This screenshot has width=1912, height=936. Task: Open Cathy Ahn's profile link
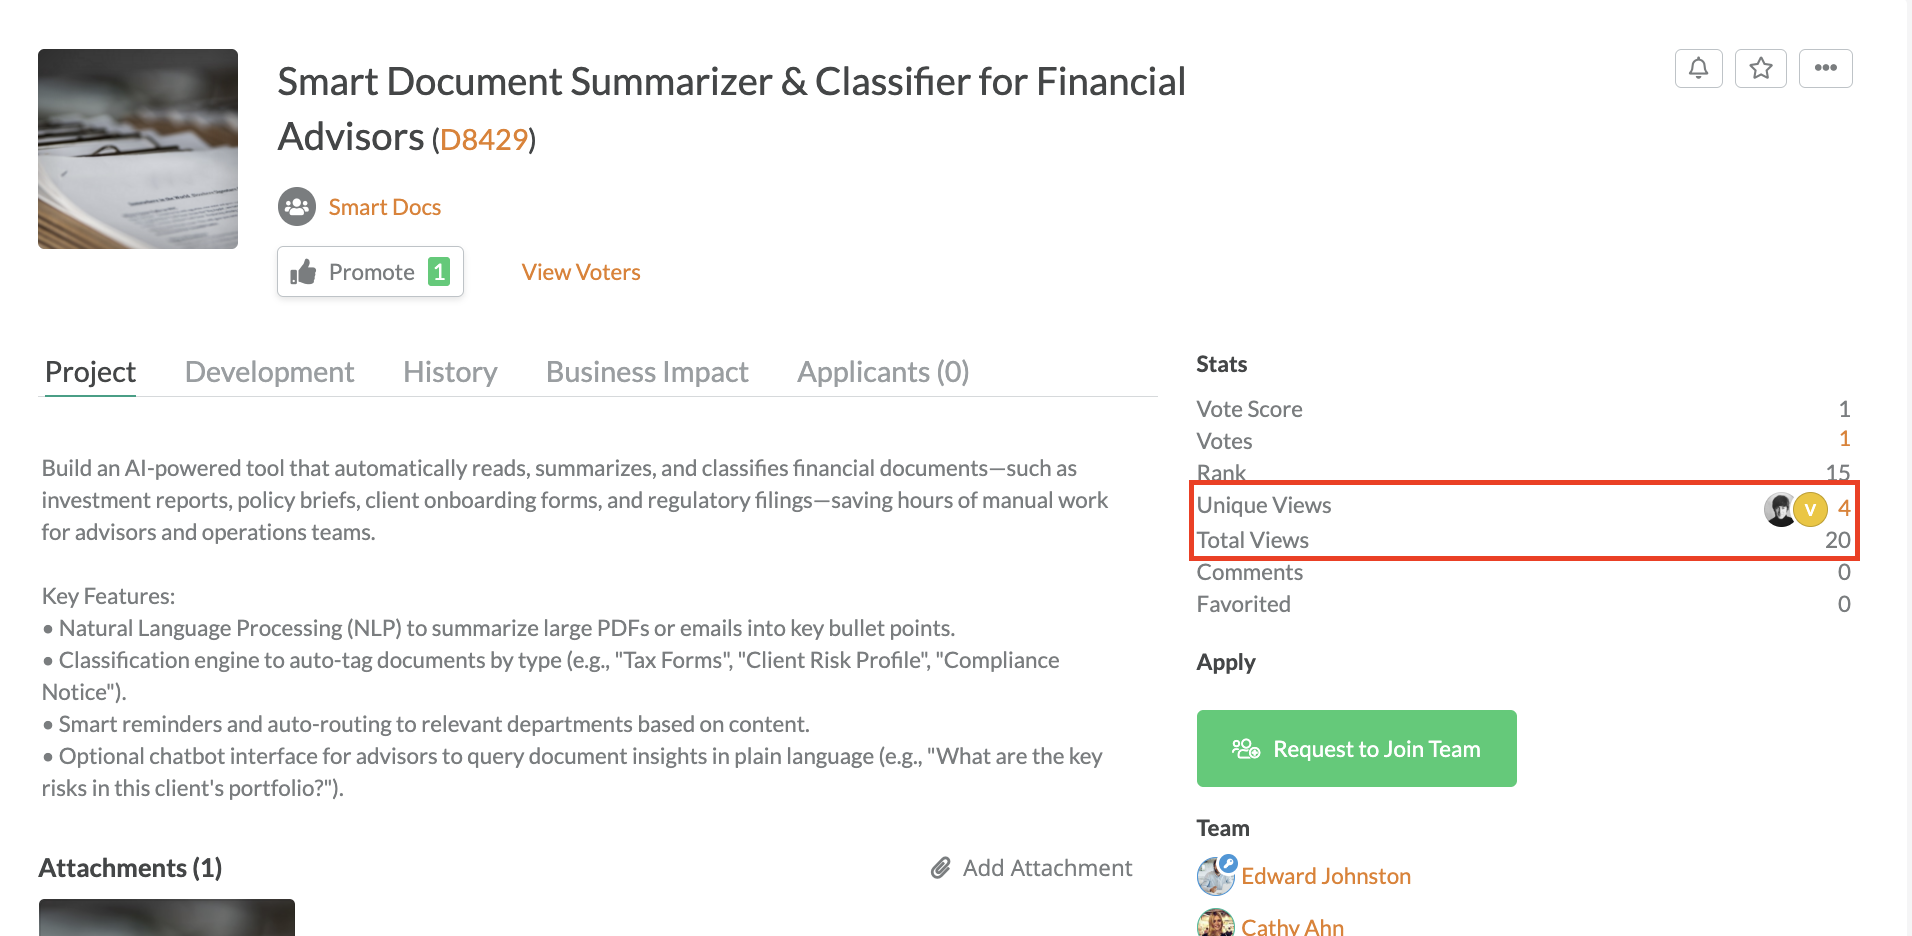point(1292,926)
